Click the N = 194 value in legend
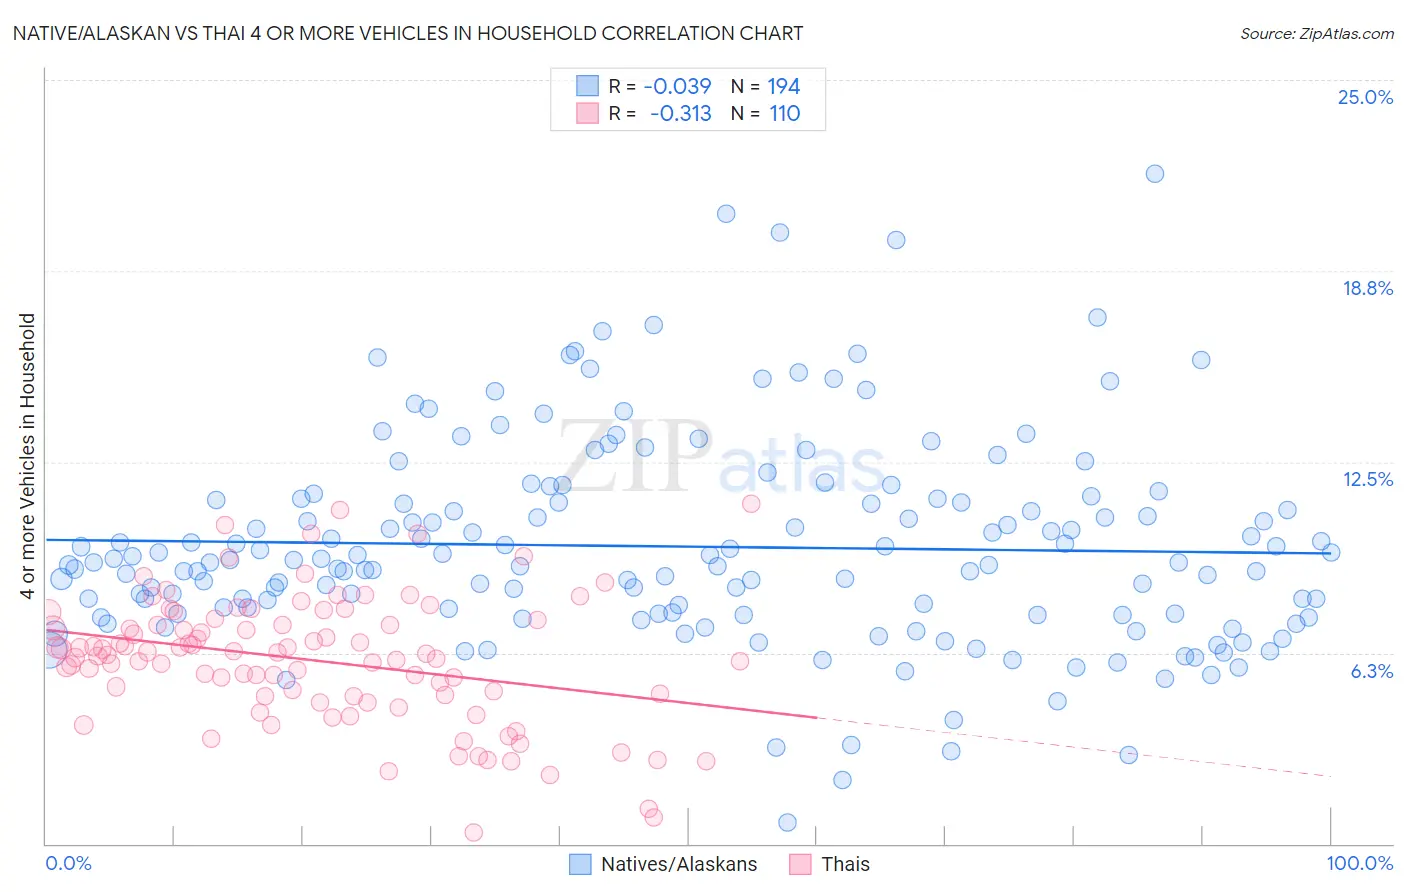The width and height of the screenshot is (1406, 892). pos(766,86)
